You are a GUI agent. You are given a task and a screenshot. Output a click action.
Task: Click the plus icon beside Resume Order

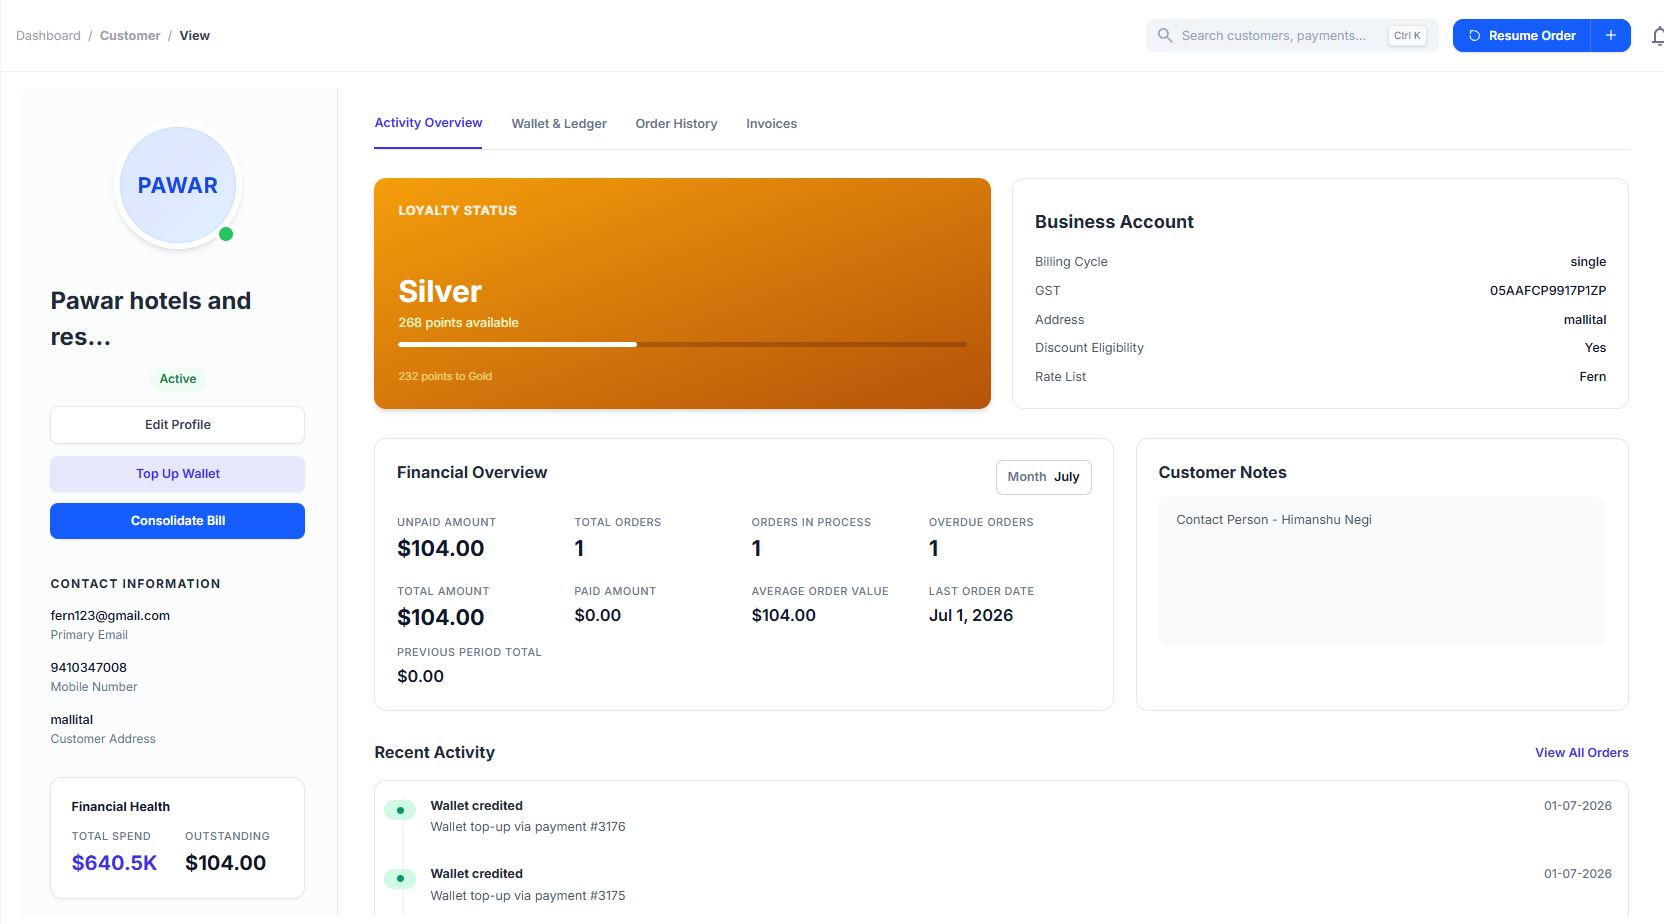click(1611, 35)
